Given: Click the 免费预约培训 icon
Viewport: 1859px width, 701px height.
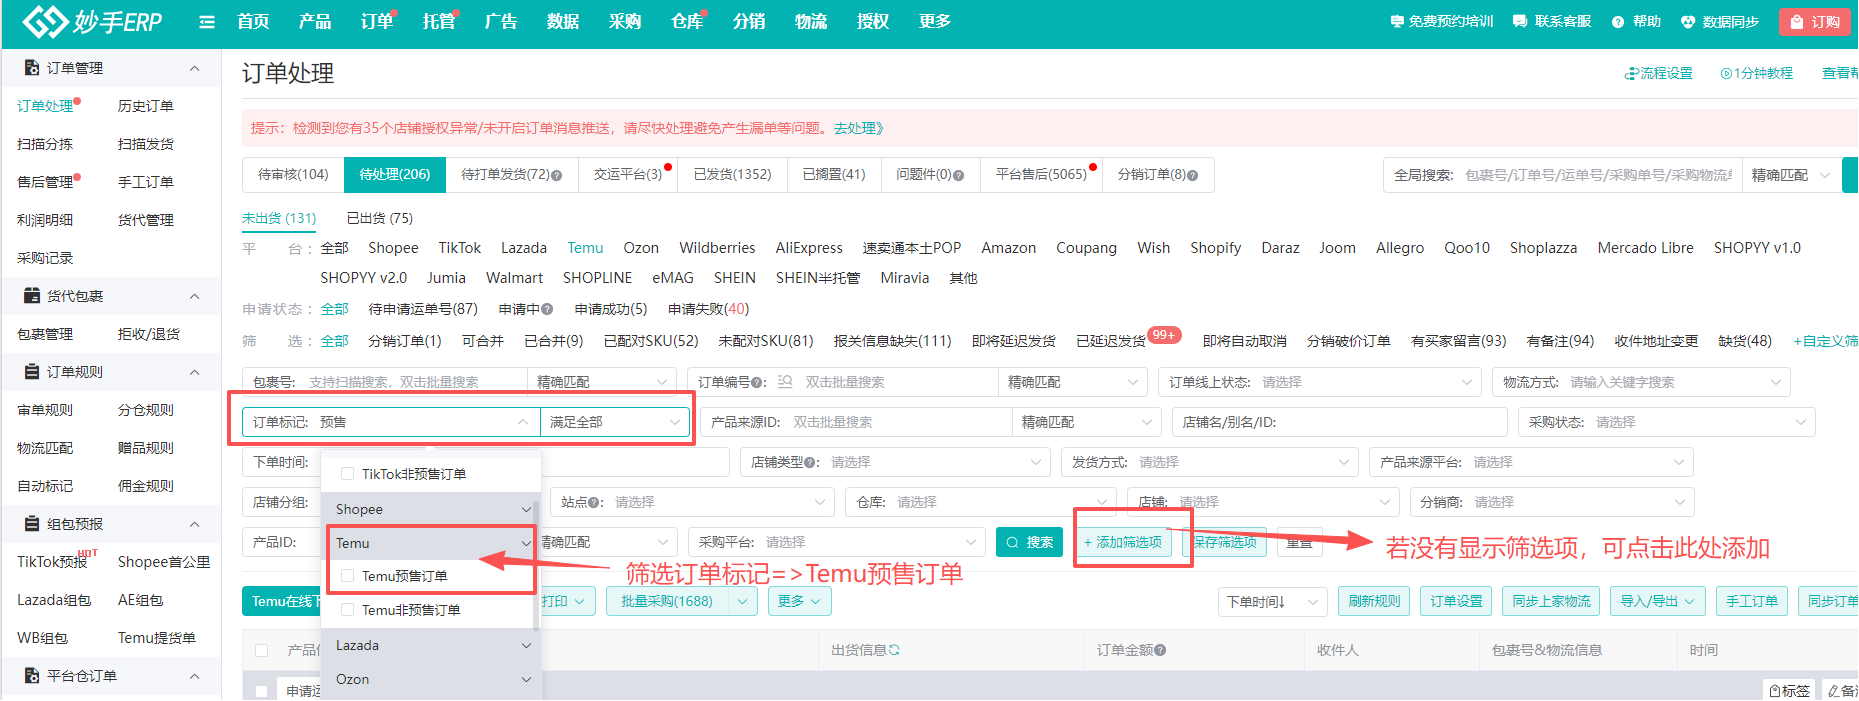Looking at the screenshot, I should click(x=1397, y=22).
